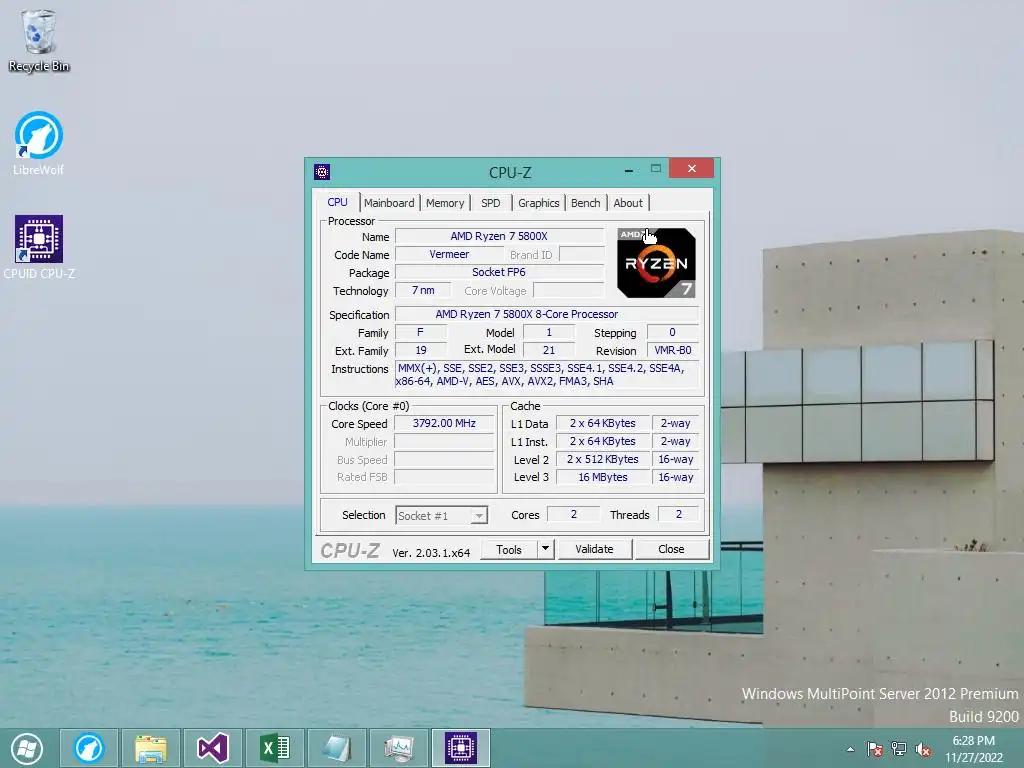1024x768 pixels.
Task: Click the Revision value VMR-B0
Action: click(673, 351)
